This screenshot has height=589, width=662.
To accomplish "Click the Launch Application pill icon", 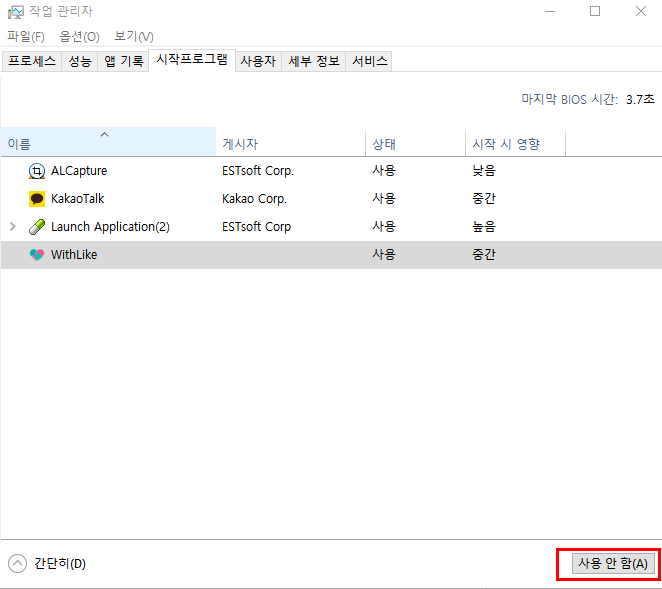I will pyautogui.click(x=37, y=227).
